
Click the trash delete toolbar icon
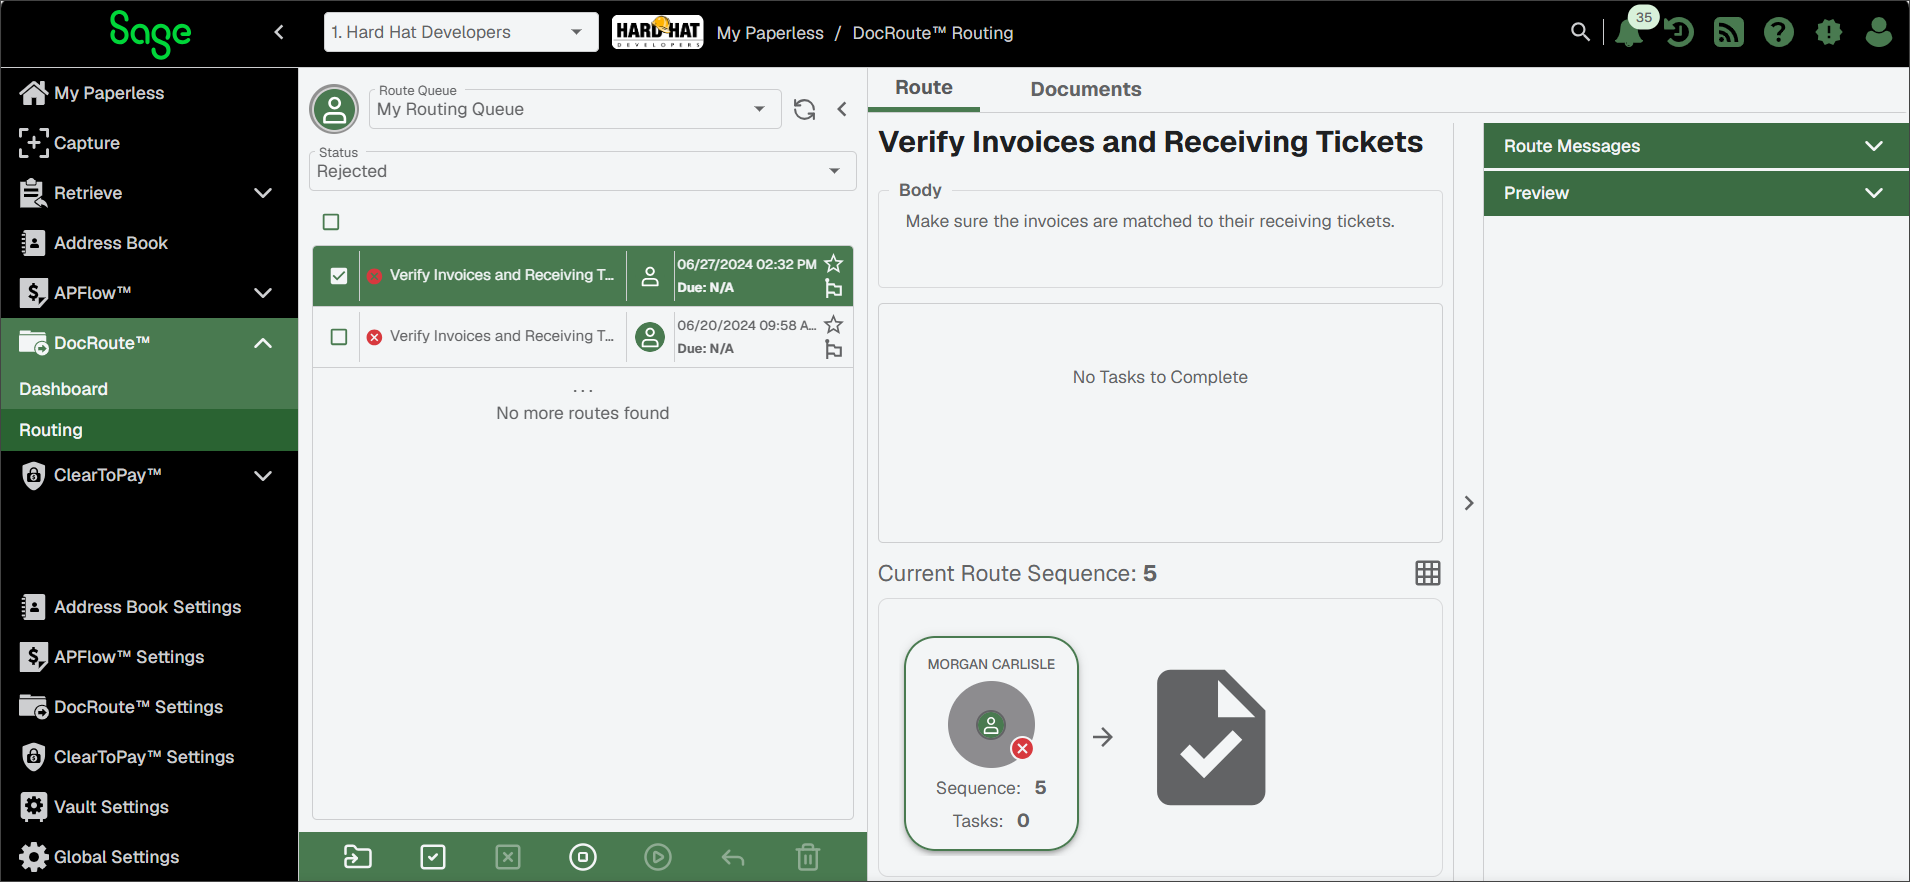point(808,857)
